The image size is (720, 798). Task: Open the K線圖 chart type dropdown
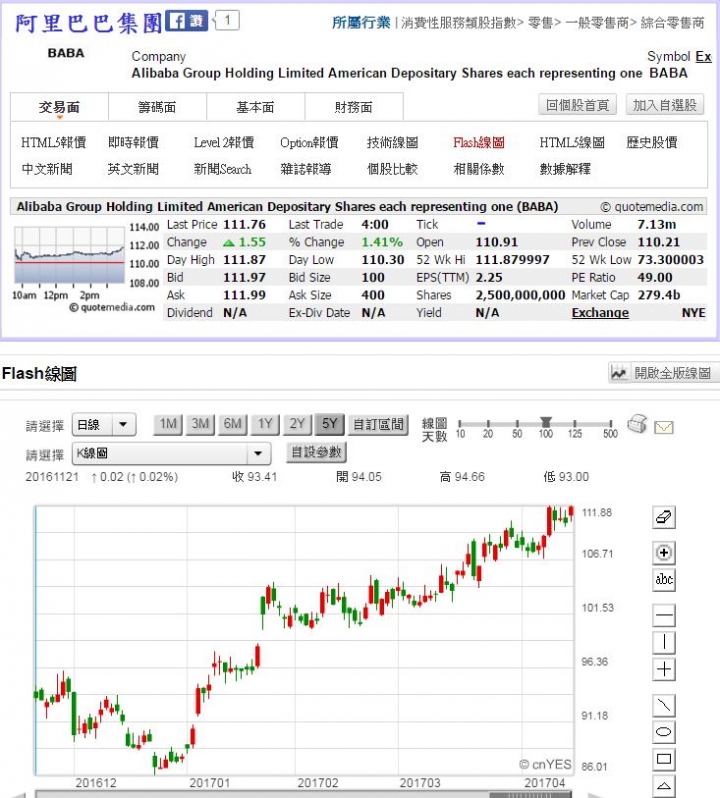point(171,453)
